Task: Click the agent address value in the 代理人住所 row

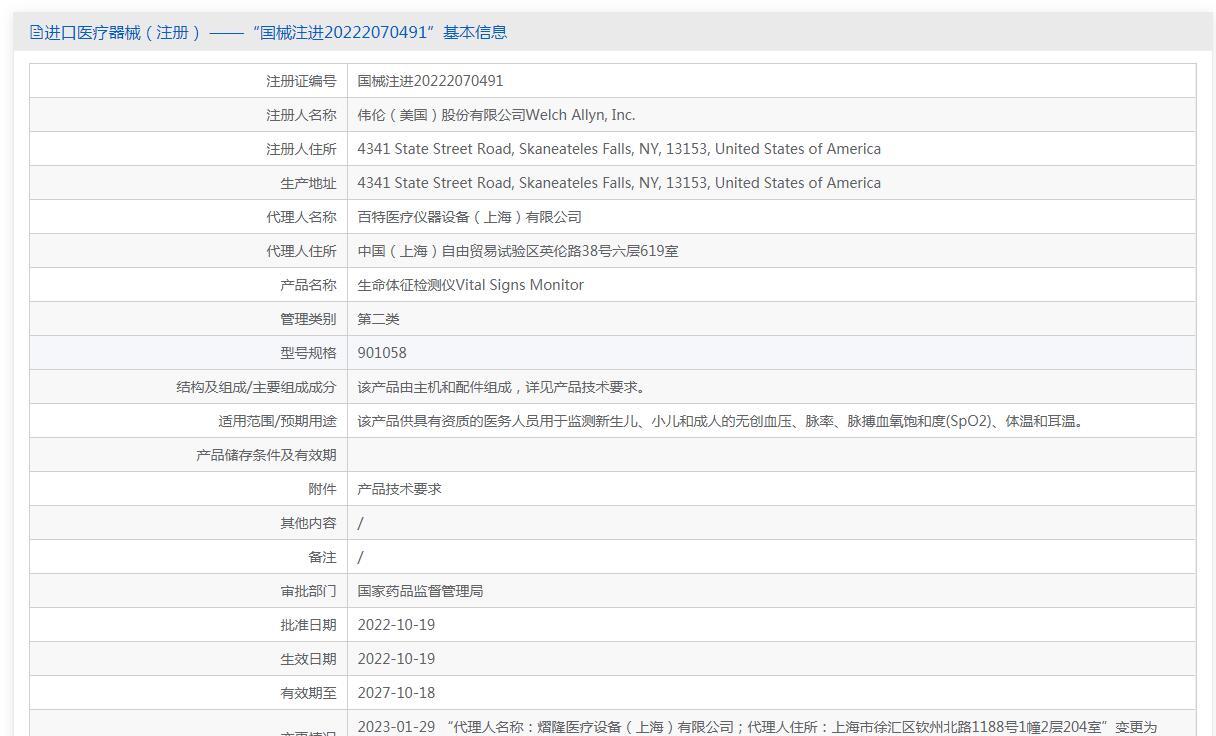Action: (517, 251)
